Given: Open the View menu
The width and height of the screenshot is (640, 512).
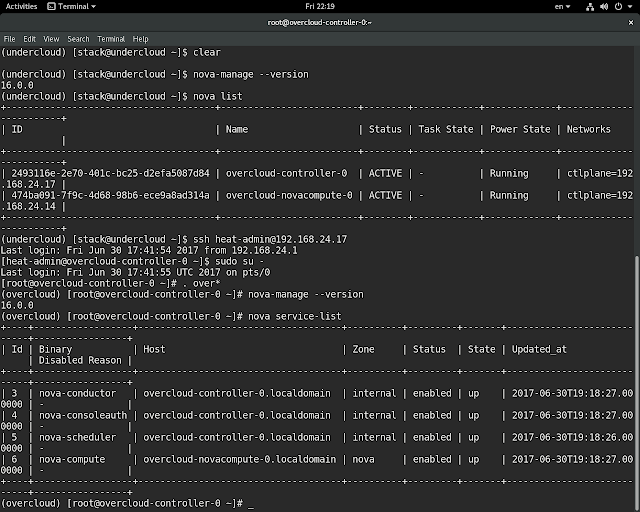Looking at the screenshot, I should click(51, 39).
